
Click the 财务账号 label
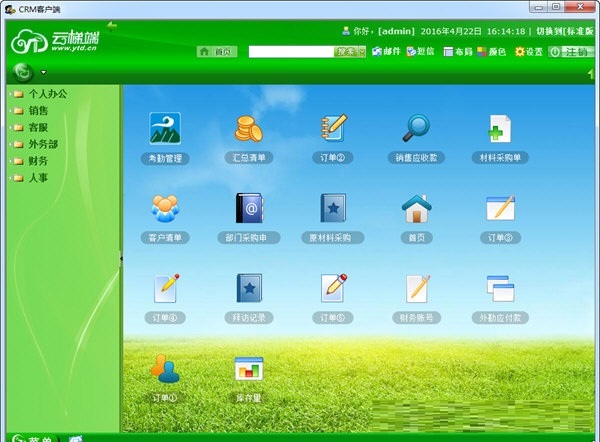(416, 318)
